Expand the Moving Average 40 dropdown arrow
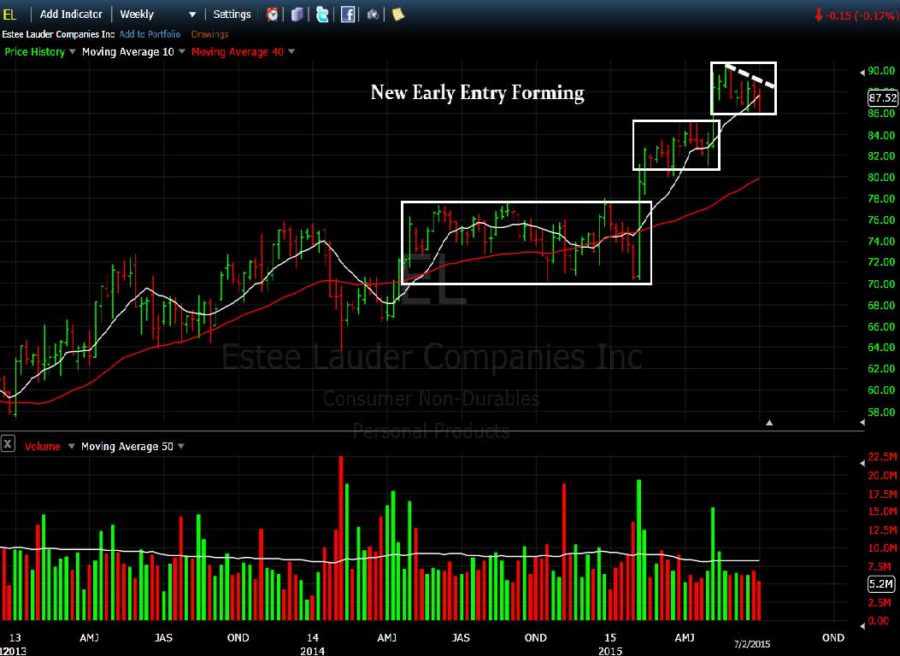 tap(292, 52)
